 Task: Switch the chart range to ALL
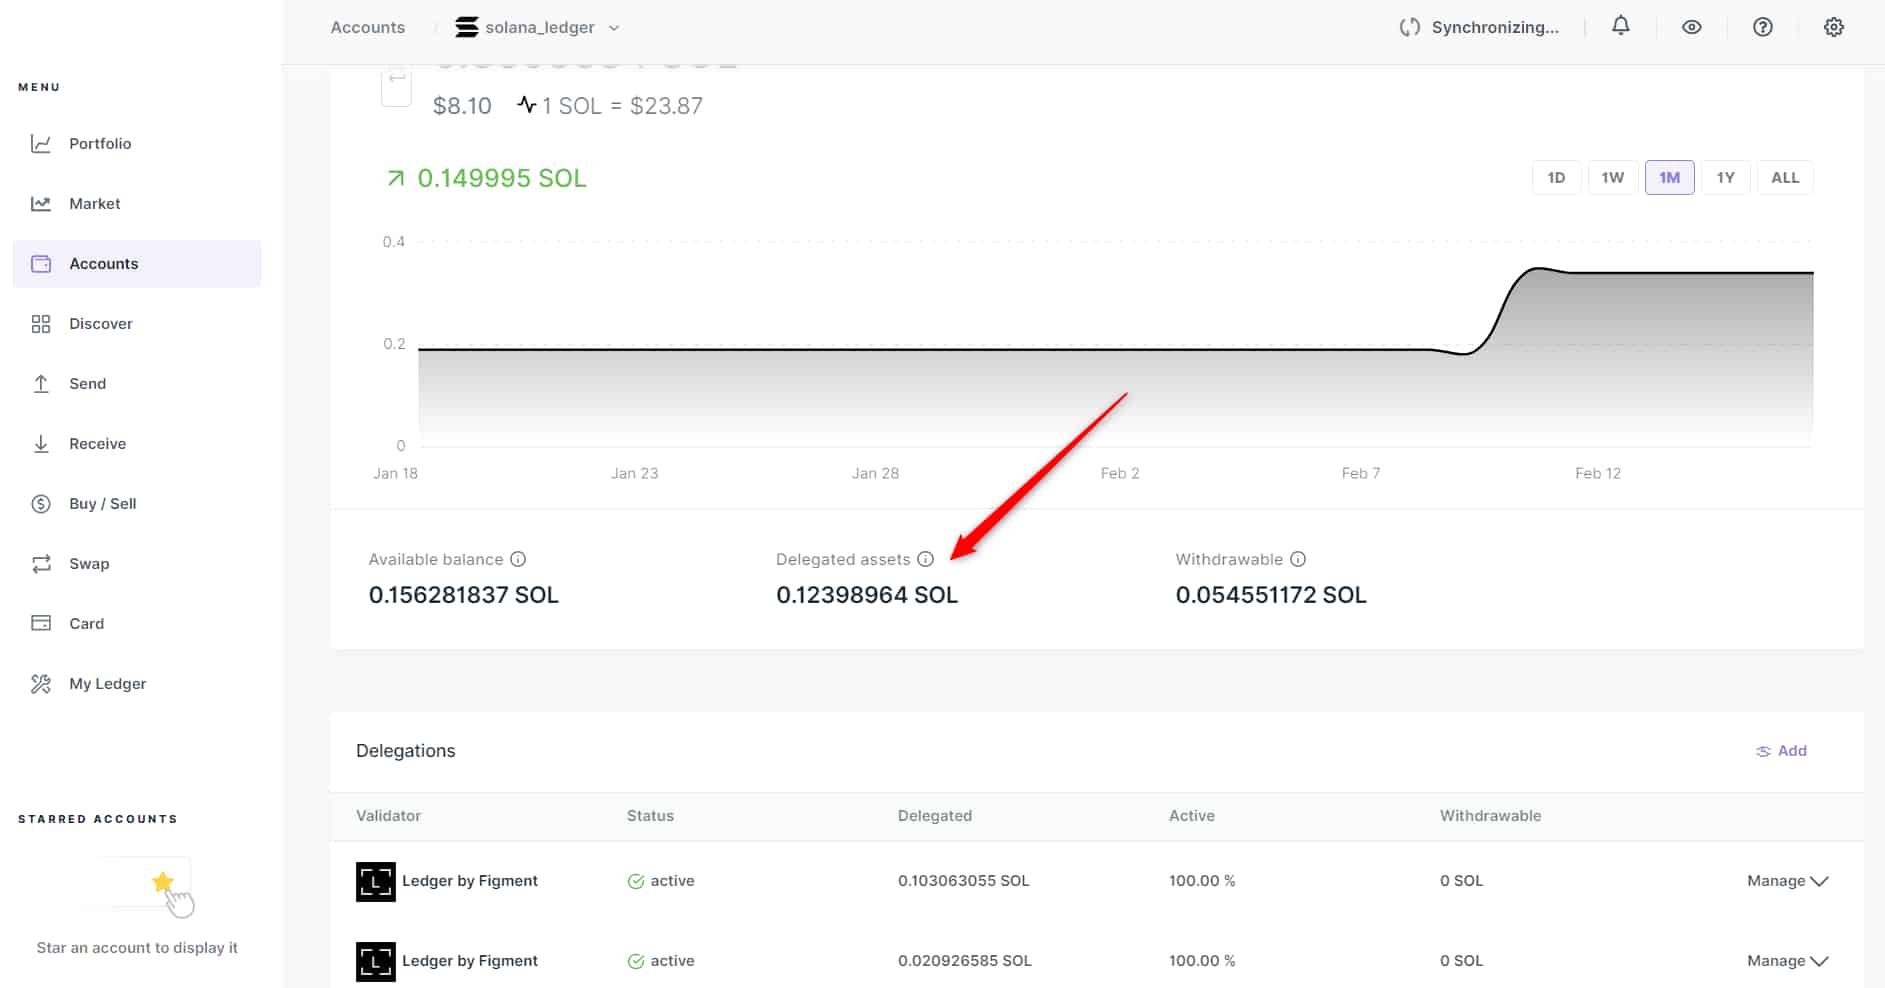tap(1784, 178)
